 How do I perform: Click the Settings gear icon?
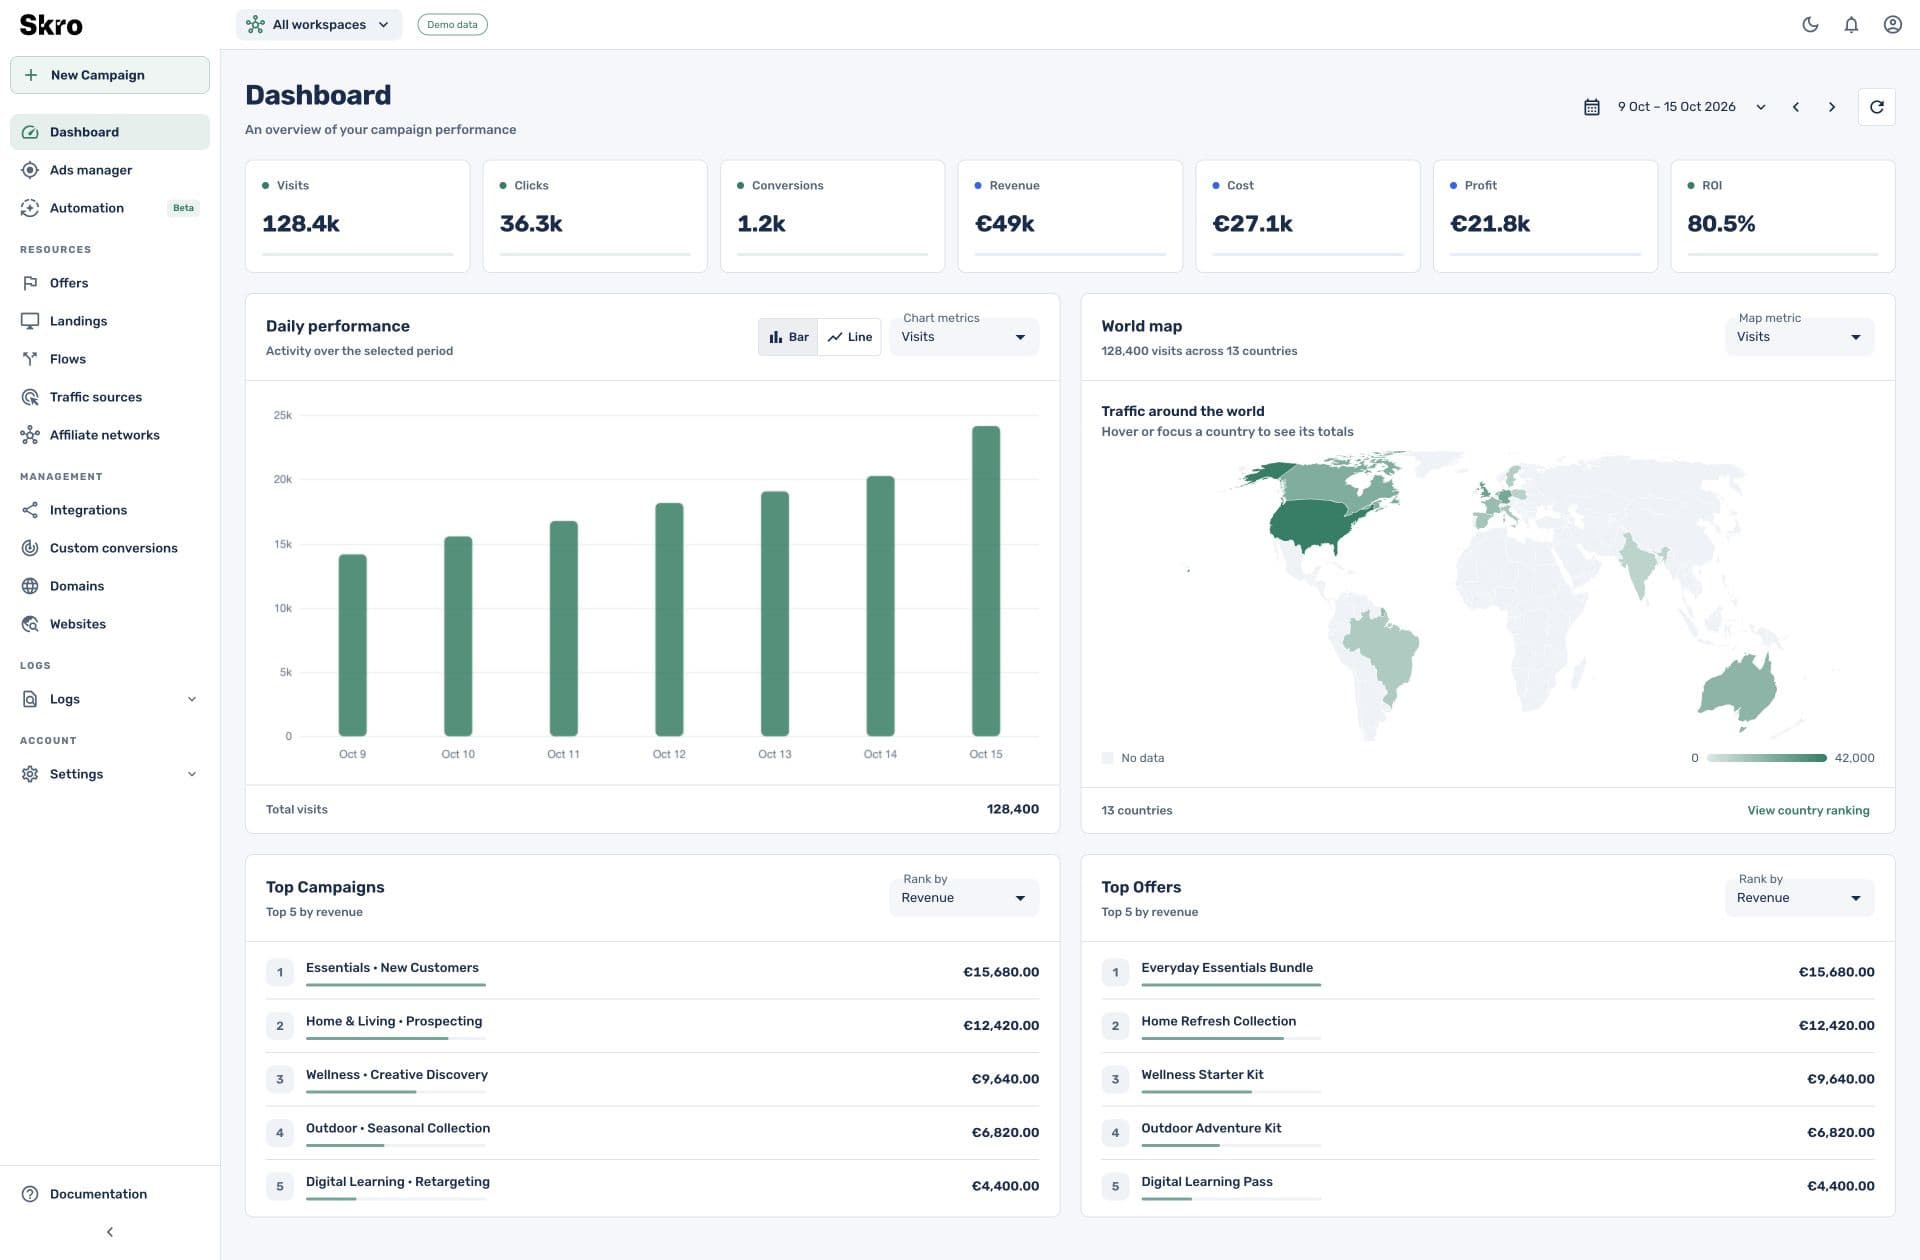30,774
